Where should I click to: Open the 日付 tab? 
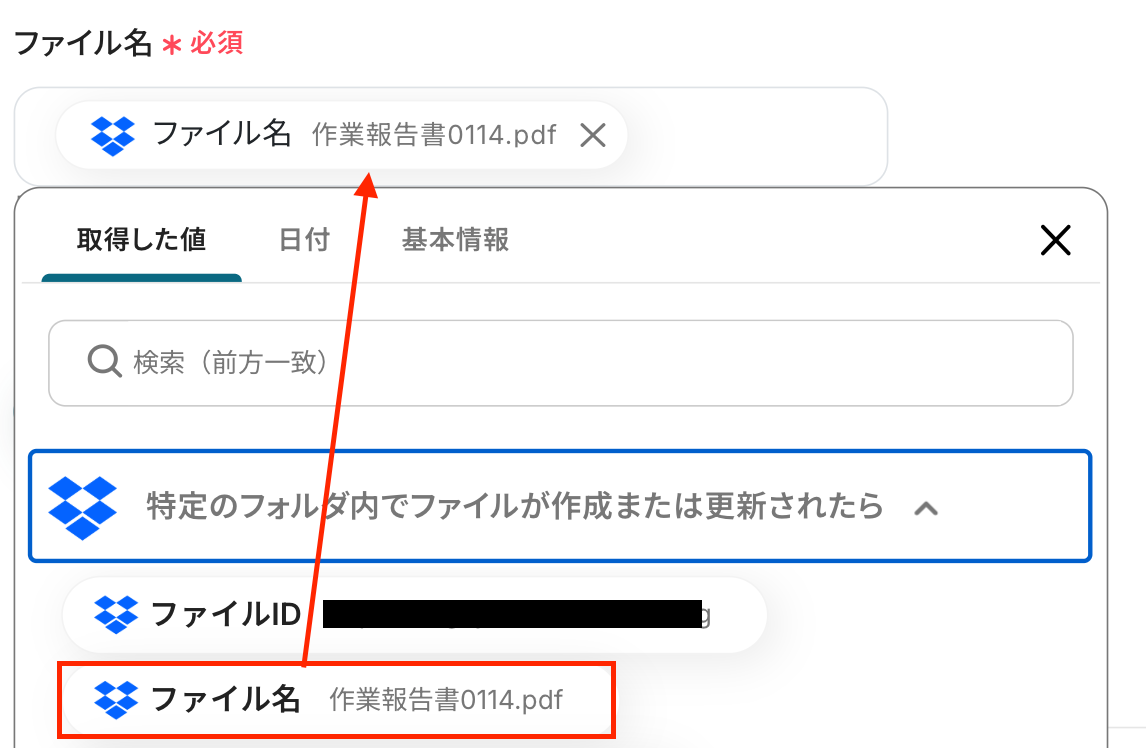click(x=304, y=240)
